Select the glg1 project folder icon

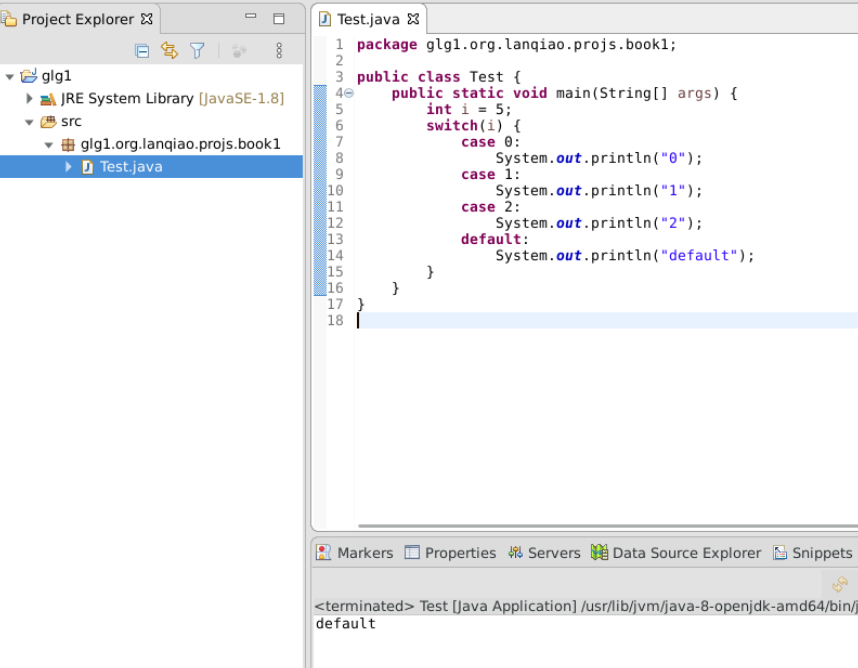[x=29, y=75]
